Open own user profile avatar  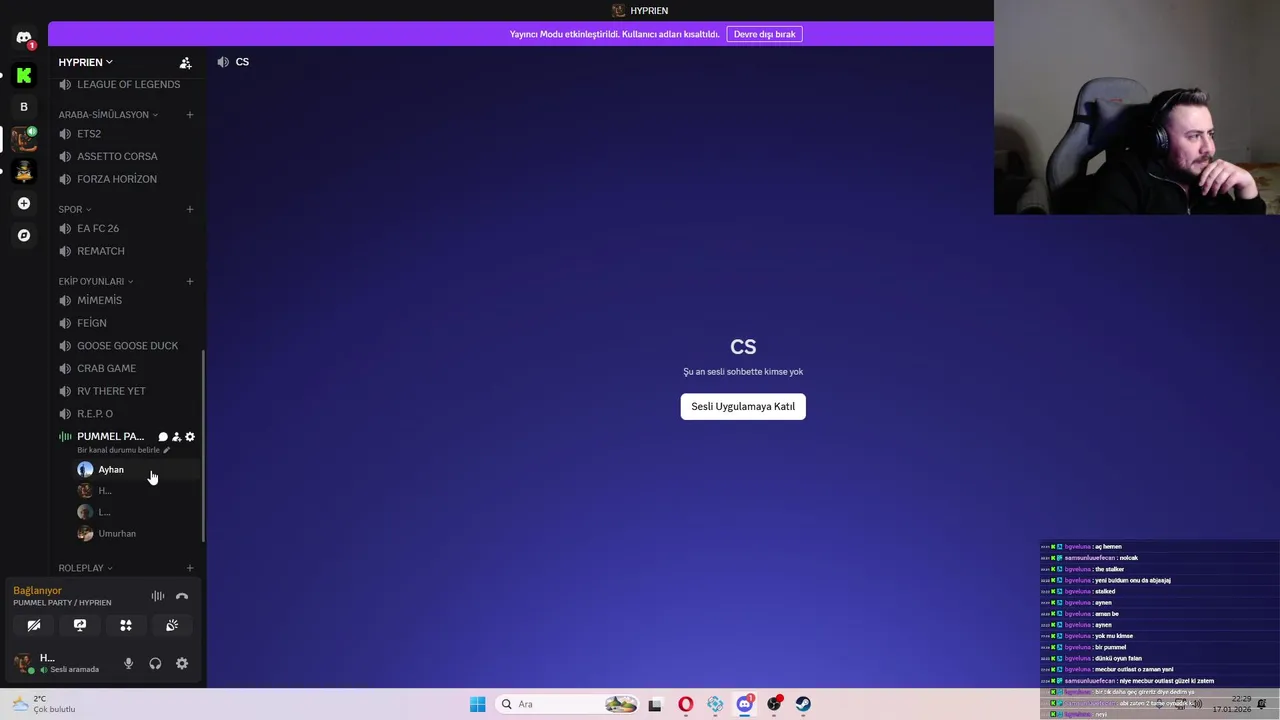point(22,663)
